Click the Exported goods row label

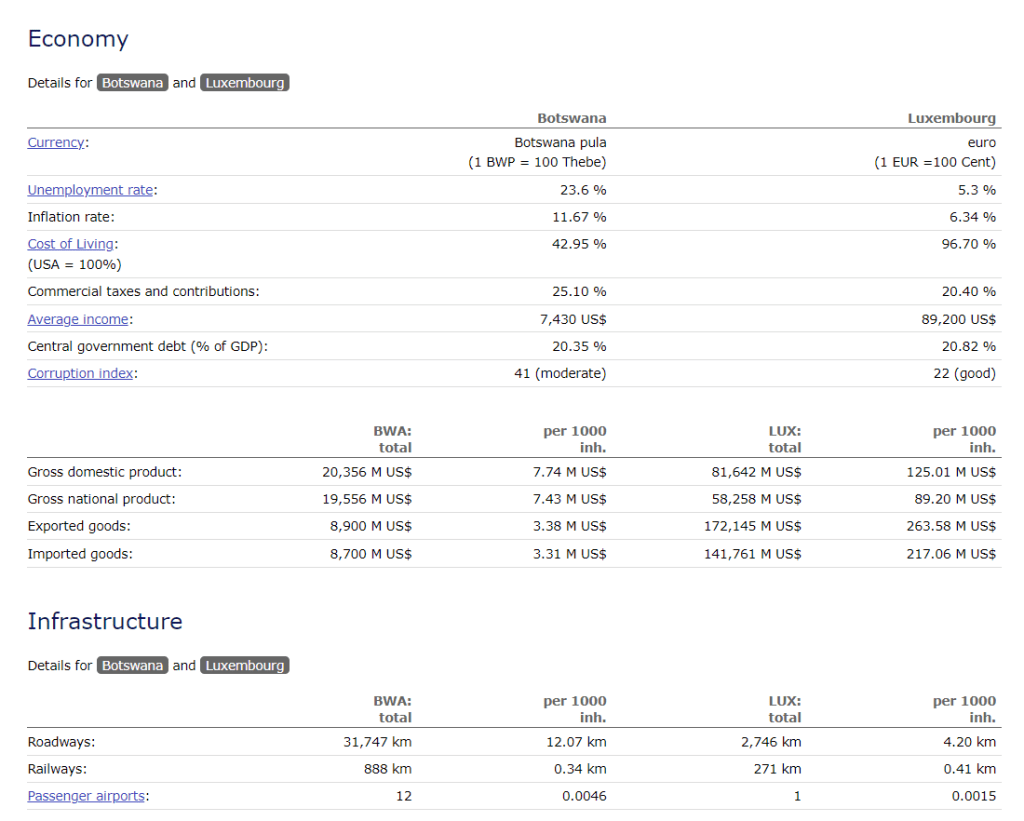[x=79, y=526]
